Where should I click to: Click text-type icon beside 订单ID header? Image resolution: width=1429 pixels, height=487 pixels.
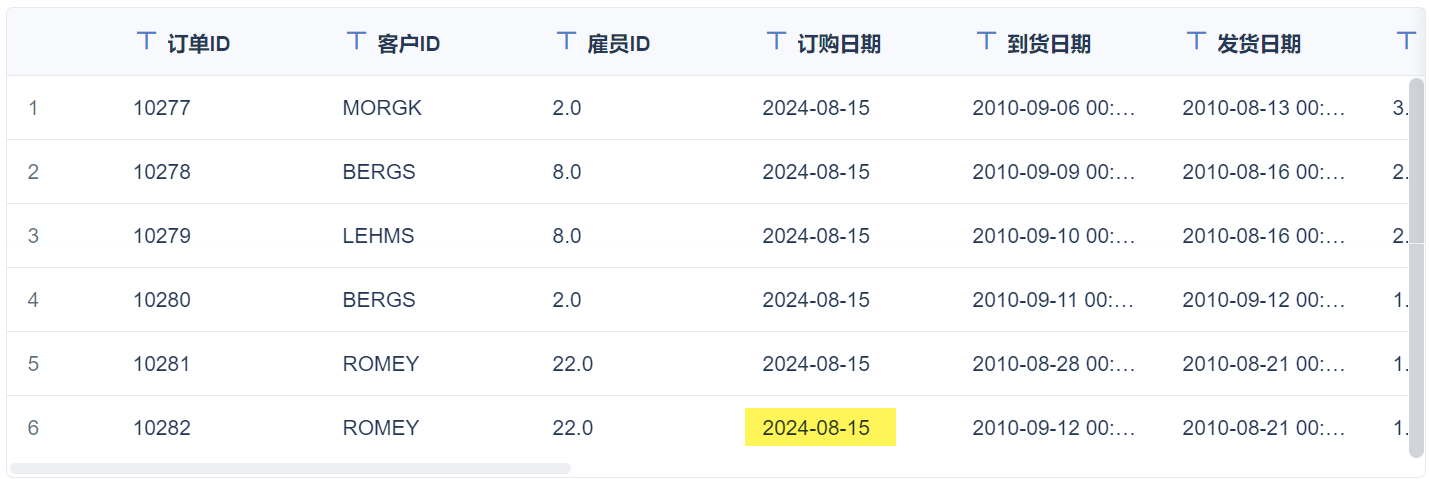click(146, 41)
